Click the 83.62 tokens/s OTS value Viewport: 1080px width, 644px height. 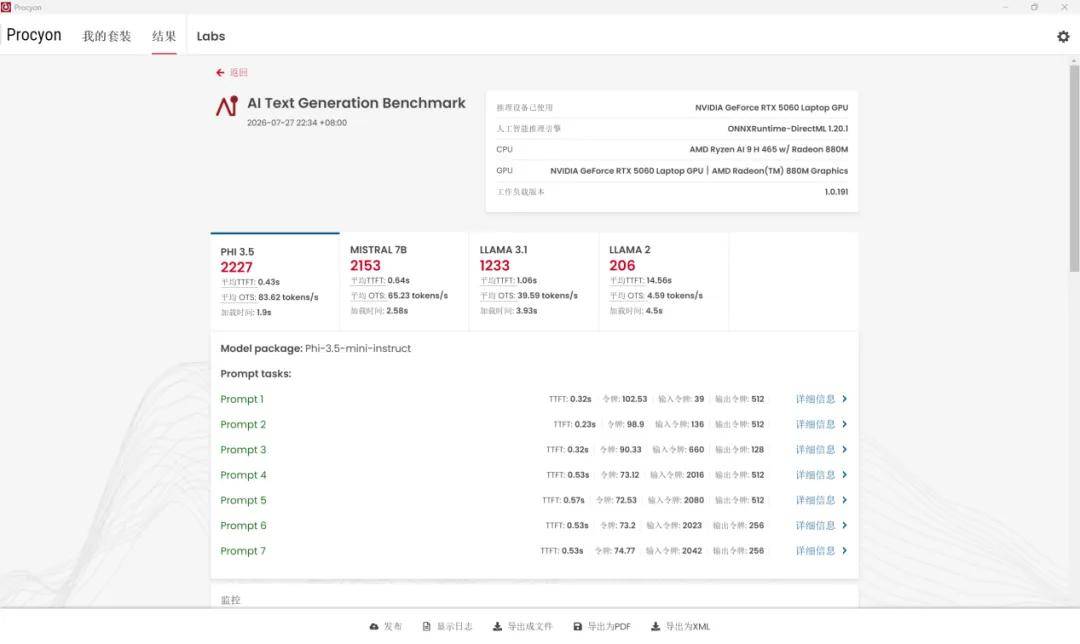point(289,298)
